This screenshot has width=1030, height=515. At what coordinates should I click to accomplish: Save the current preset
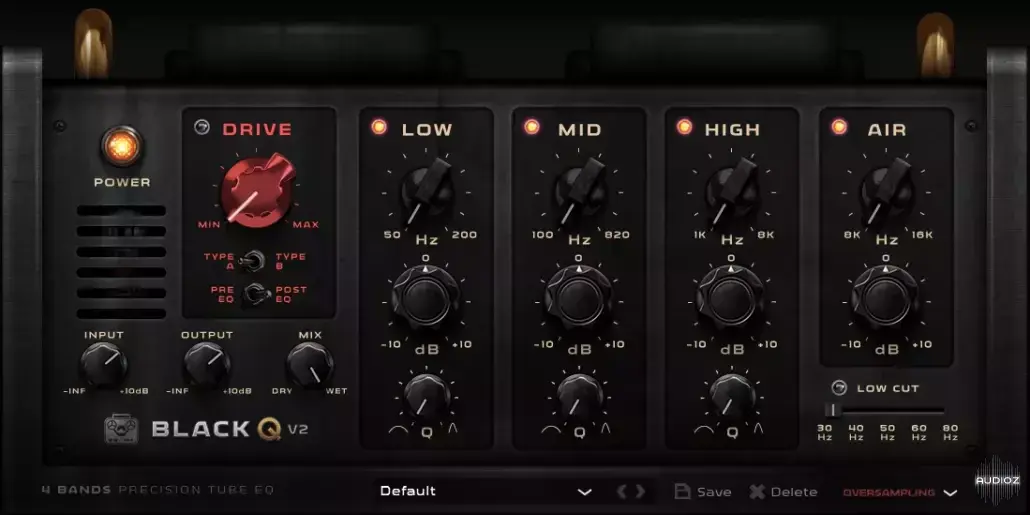702,491
